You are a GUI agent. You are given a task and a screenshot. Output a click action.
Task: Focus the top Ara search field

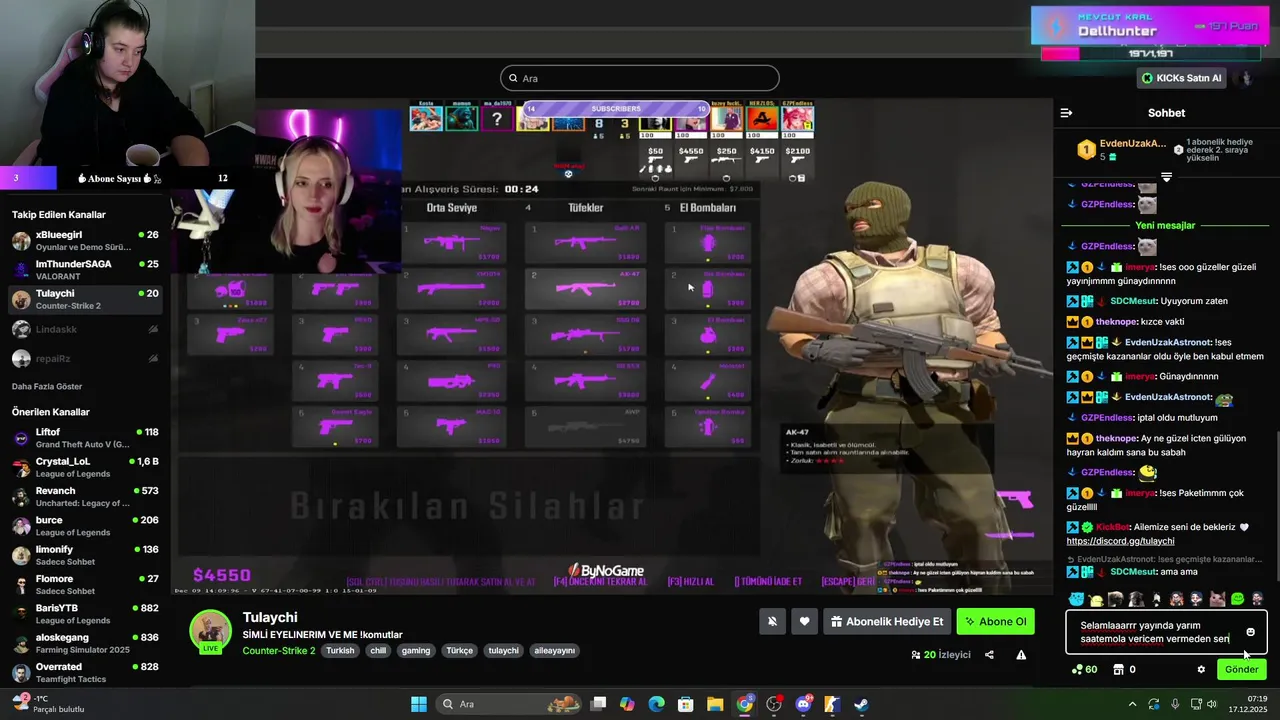[640, 78]
